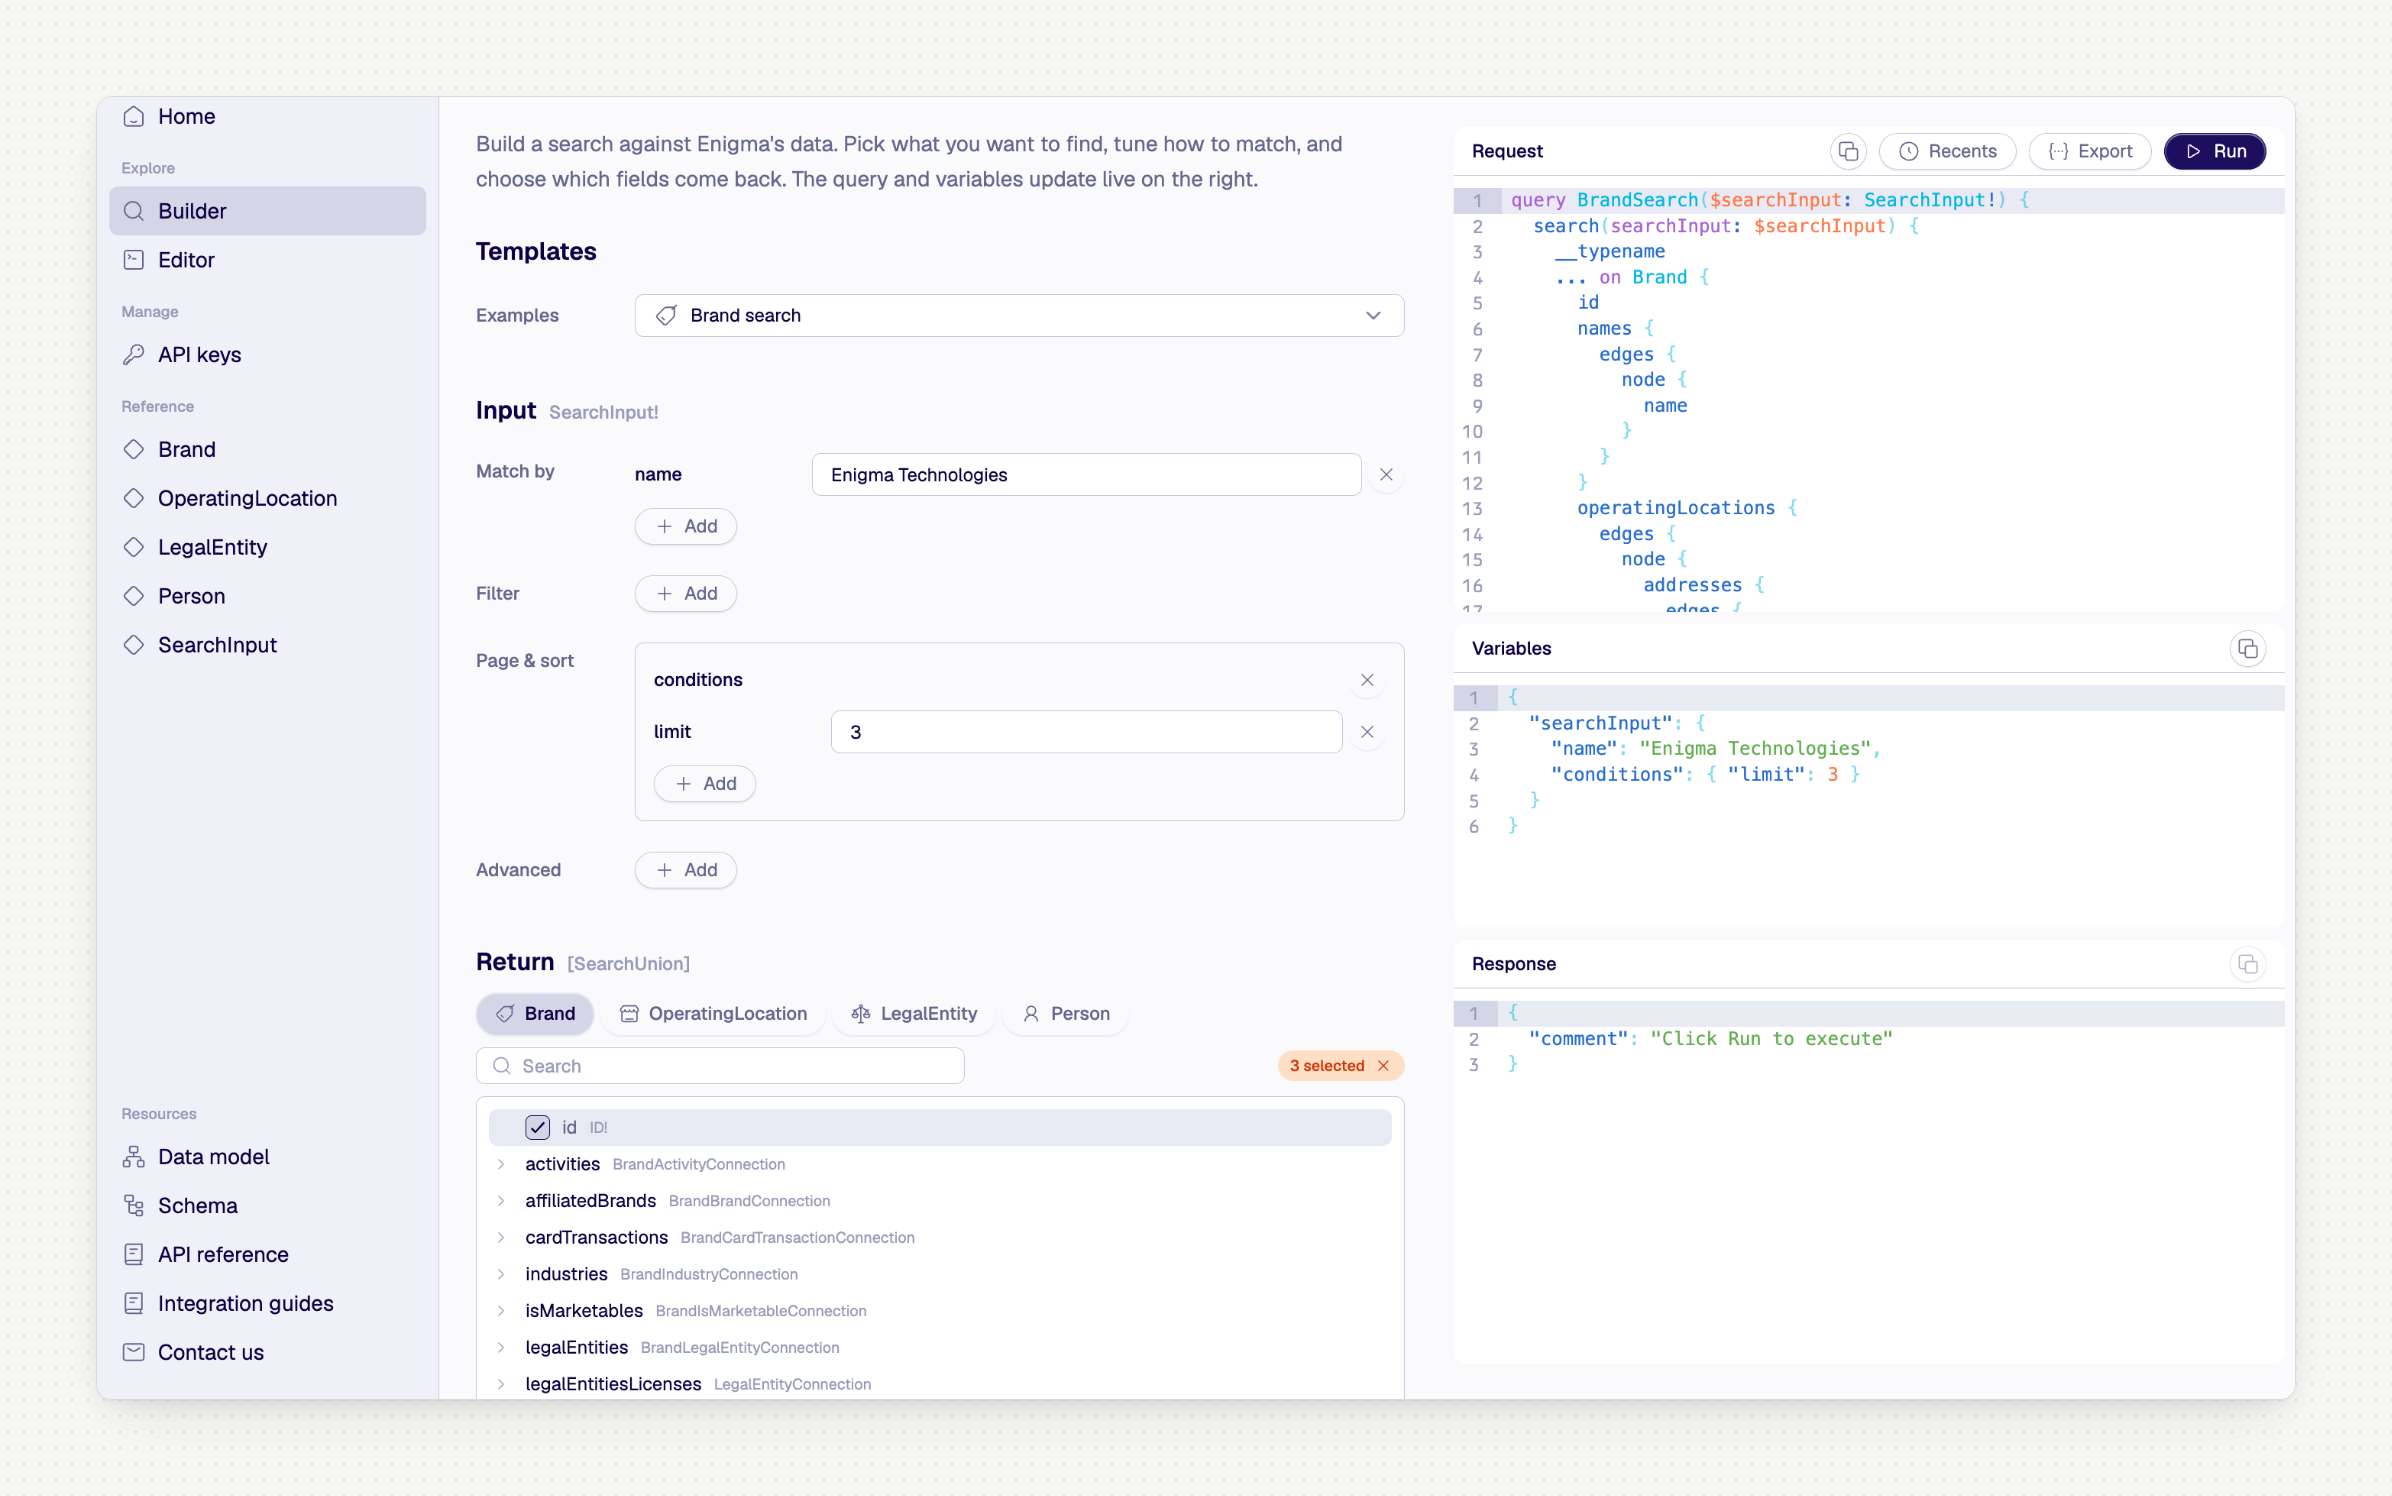The width and height of the screenshot is (2392, 1496).
Task: Click the name input with Enigma Technologies
Action: (x=1086, y=475)
